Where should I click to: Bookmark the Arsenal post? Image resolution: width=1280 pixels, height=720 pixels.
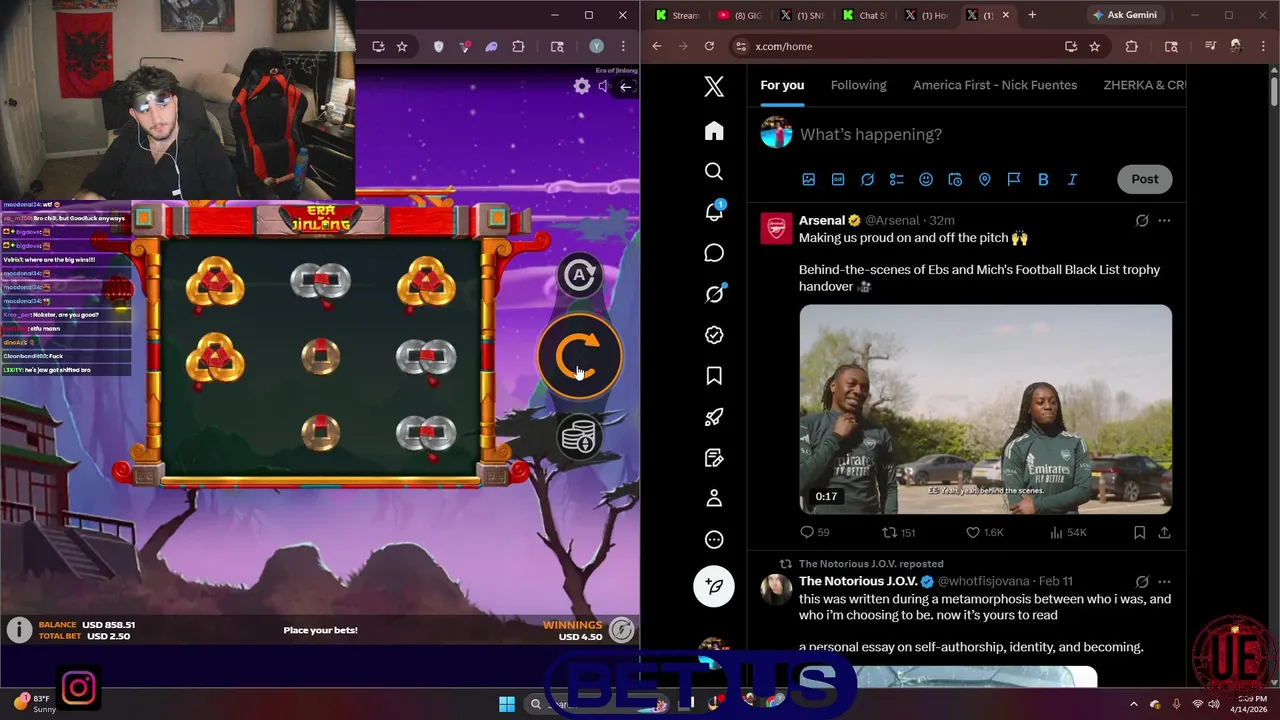pyautogui.click(x=1139, y=533)
